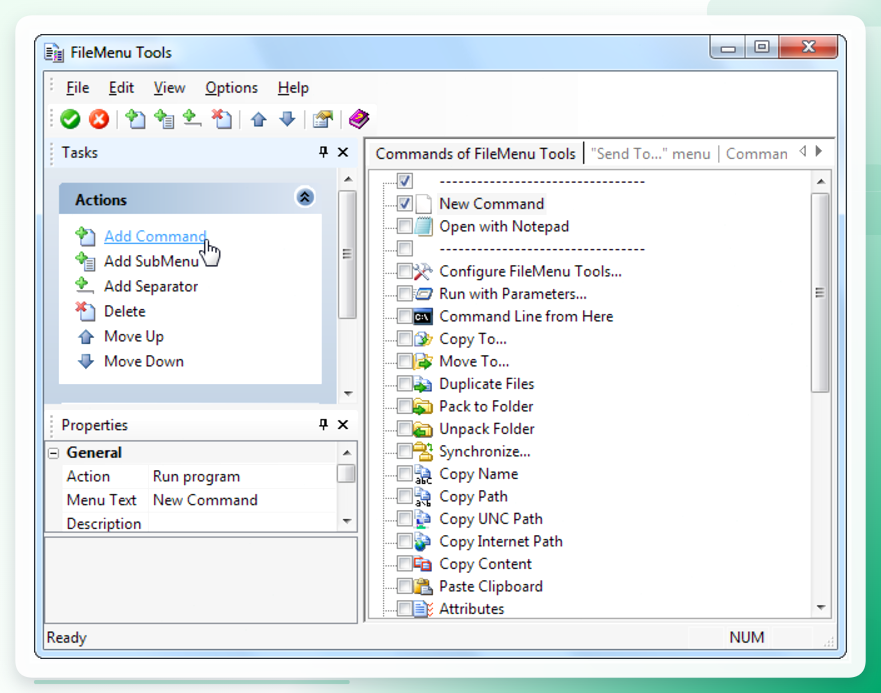881x693 pixels.
Task: Click the Paste Clipboard command icon
Action: pos(423,586)
